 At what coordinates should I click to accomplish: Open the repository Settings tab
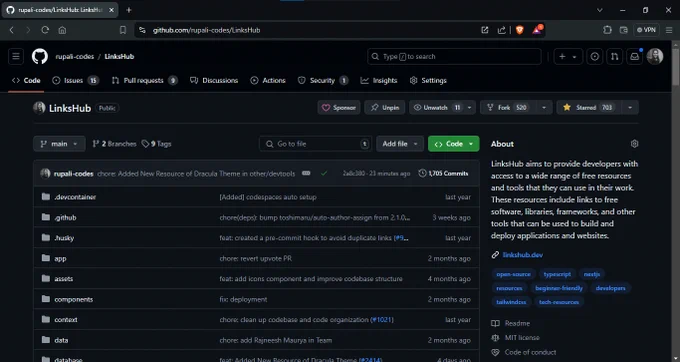coord(428,81)
